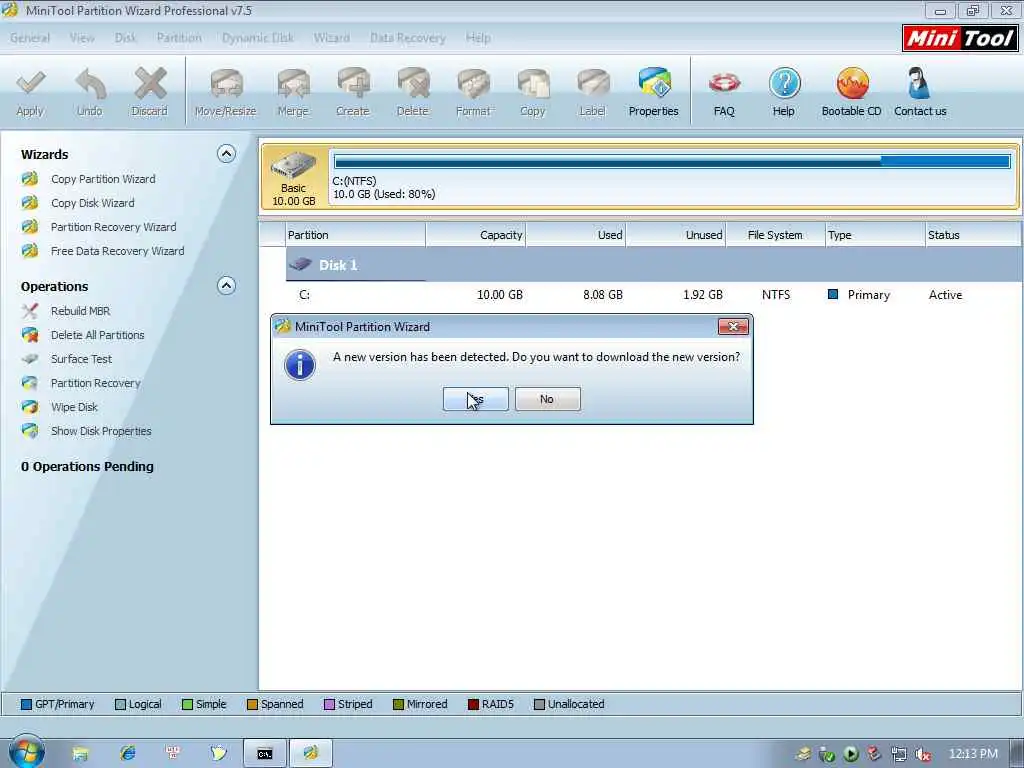Click Yes to download the new version
Screen dimensions: 1024x768
tap(475, 399)
